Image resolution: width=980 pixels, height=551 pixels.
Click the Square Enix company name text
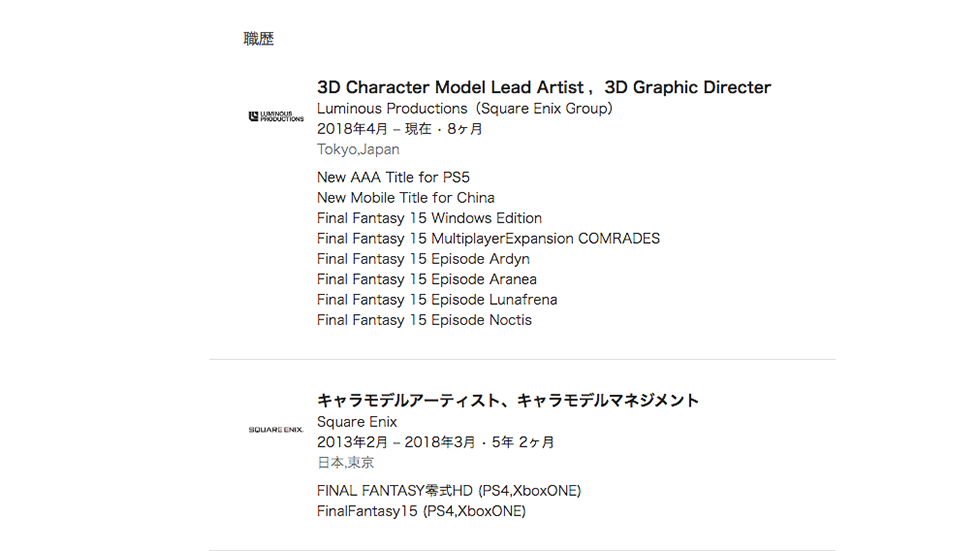[x=357, y=422]
